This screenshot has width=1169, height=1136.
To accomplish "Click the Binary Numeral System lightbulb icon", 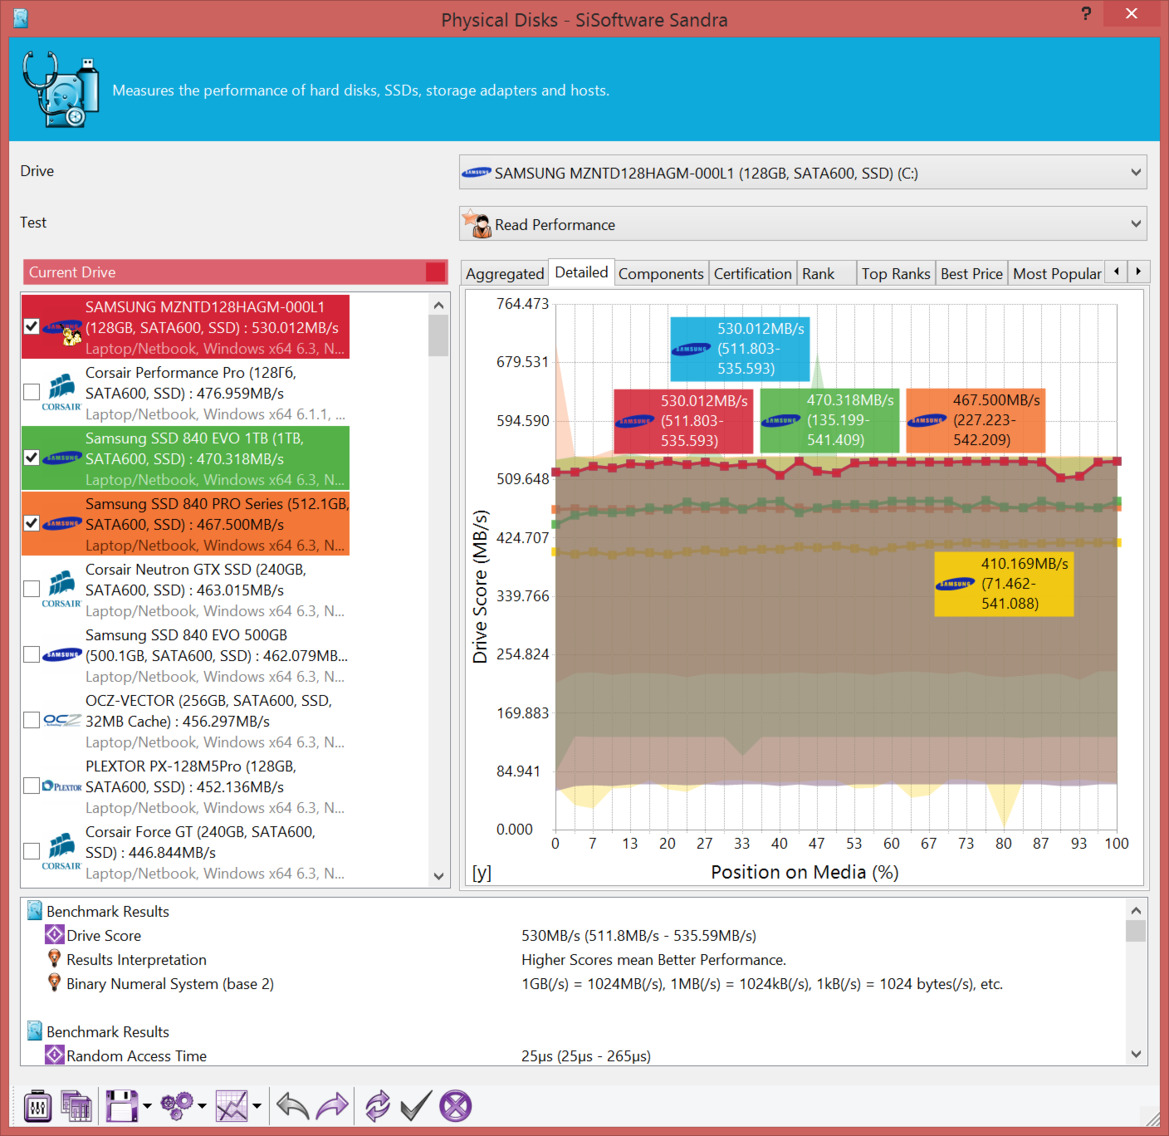I will pyautogui.click(x=54, y=982).
